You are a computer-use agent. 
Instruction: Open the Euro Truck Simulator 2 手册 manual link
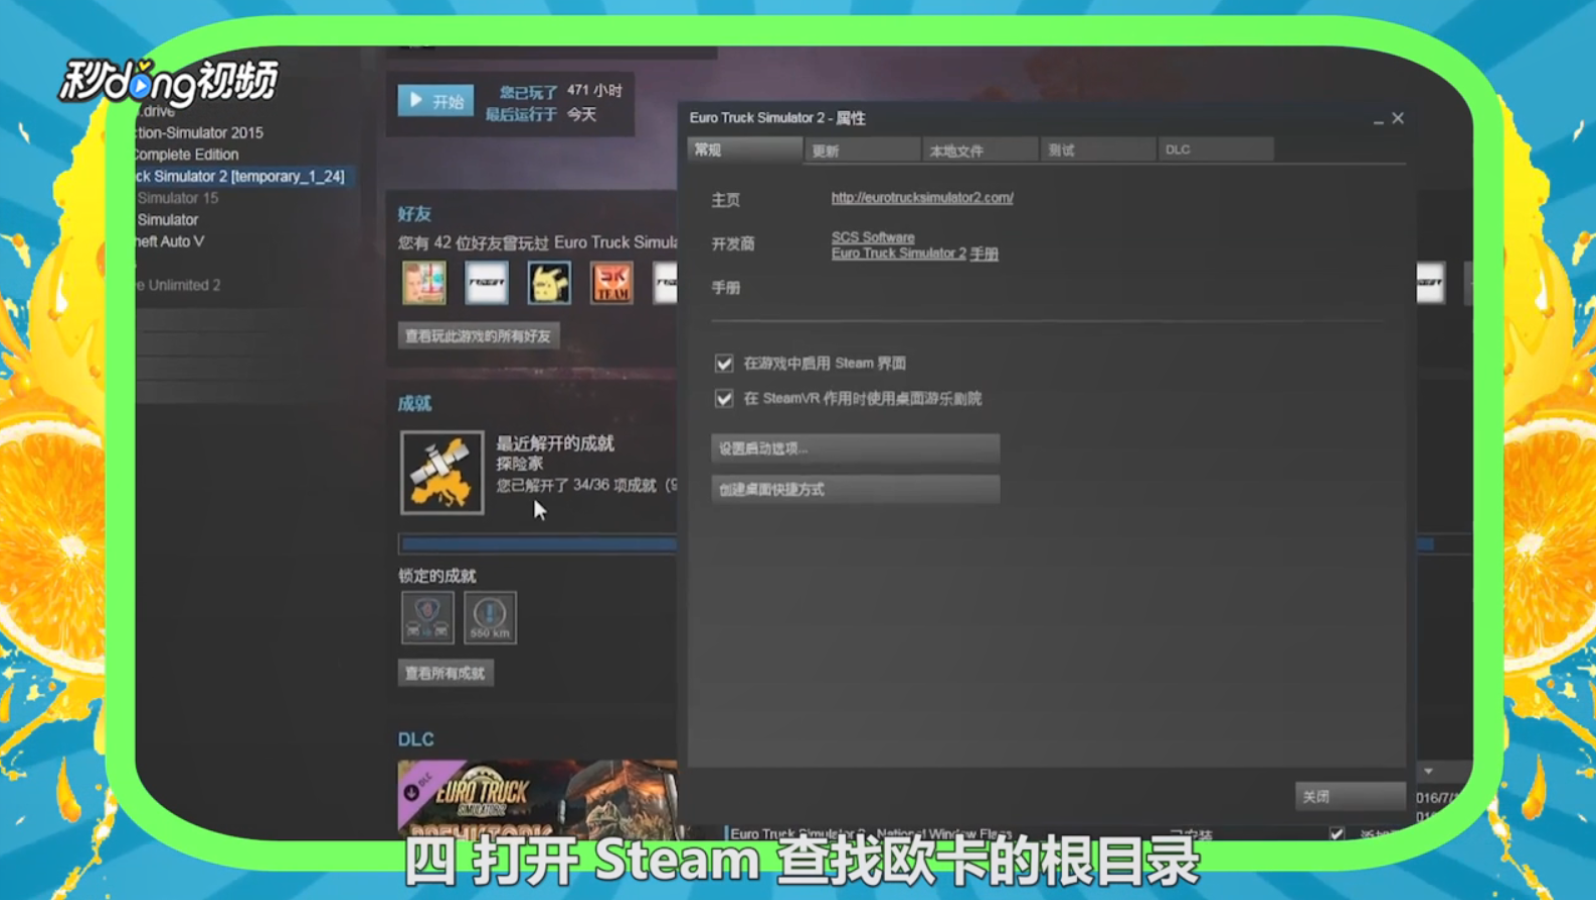(x=915, y=254)
